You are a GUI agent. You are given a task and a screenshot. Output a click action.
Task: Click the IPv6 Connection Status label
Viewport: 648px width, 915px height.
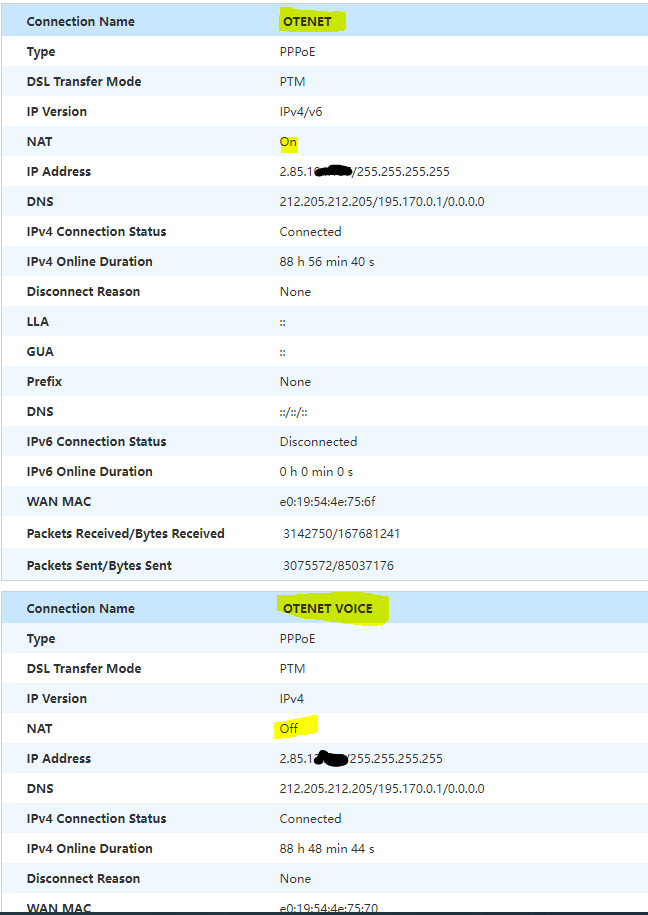(x=96, y=442)
